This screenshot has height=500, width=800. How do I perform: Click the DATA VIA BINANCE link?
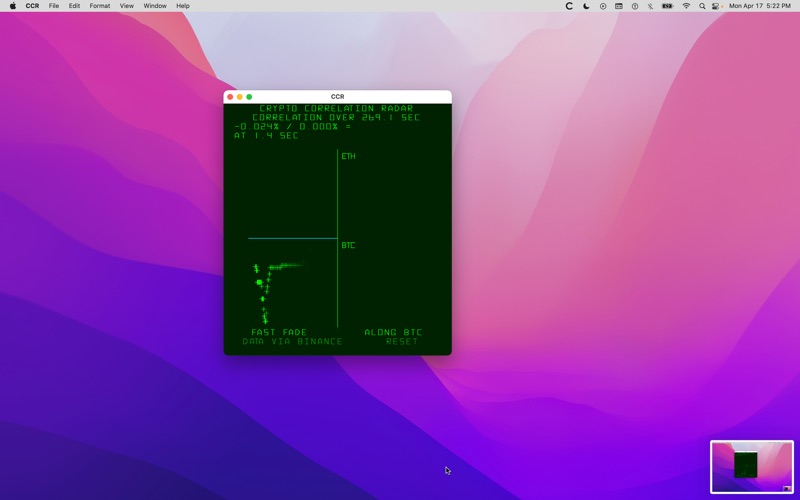292,342
